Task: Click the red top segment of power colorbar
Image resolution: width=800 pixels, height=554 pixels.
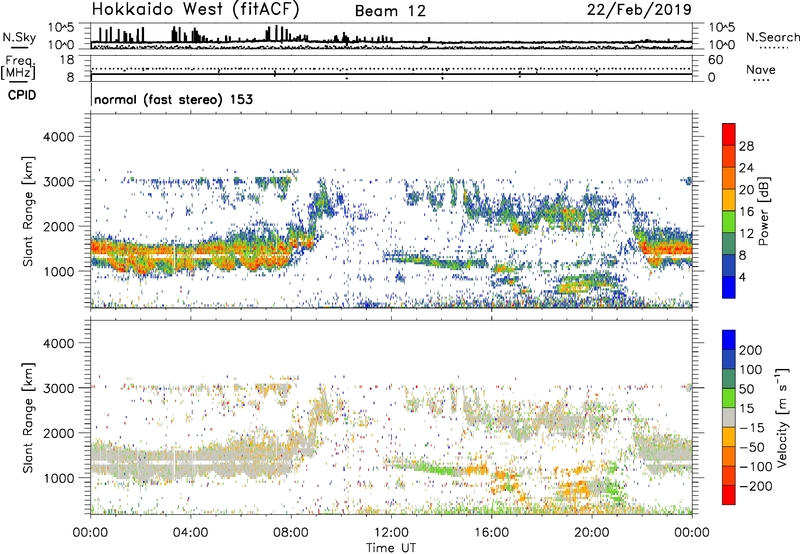Action: click(729, 135)
